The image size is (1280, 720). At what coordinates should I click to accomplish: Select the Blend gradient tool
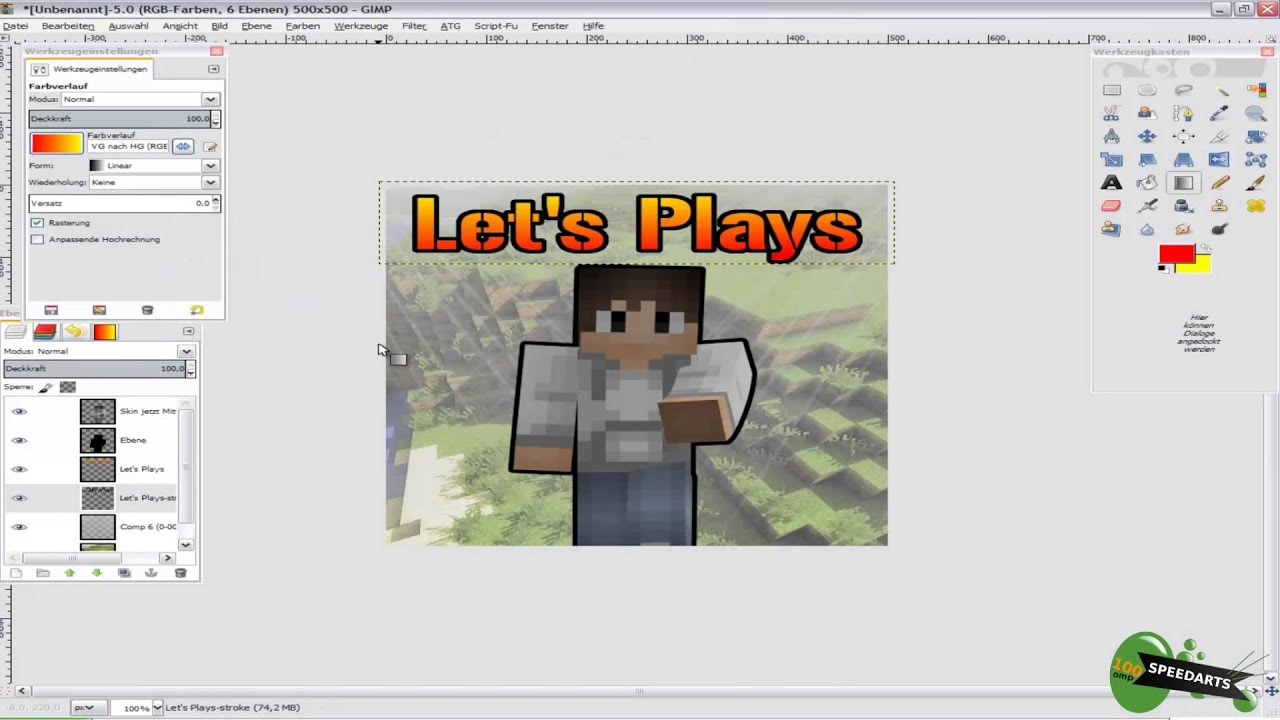[x=1183, y=183]
